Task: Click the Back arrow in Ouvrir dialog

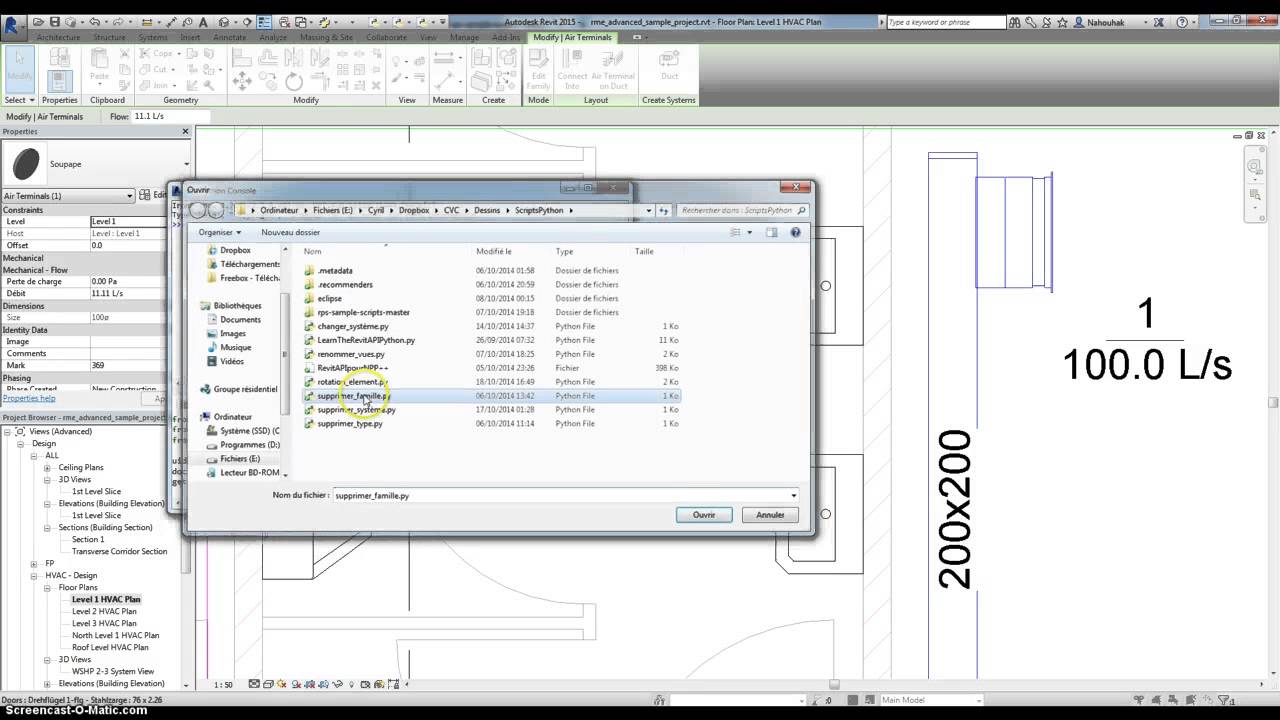Action: [198, 210]
